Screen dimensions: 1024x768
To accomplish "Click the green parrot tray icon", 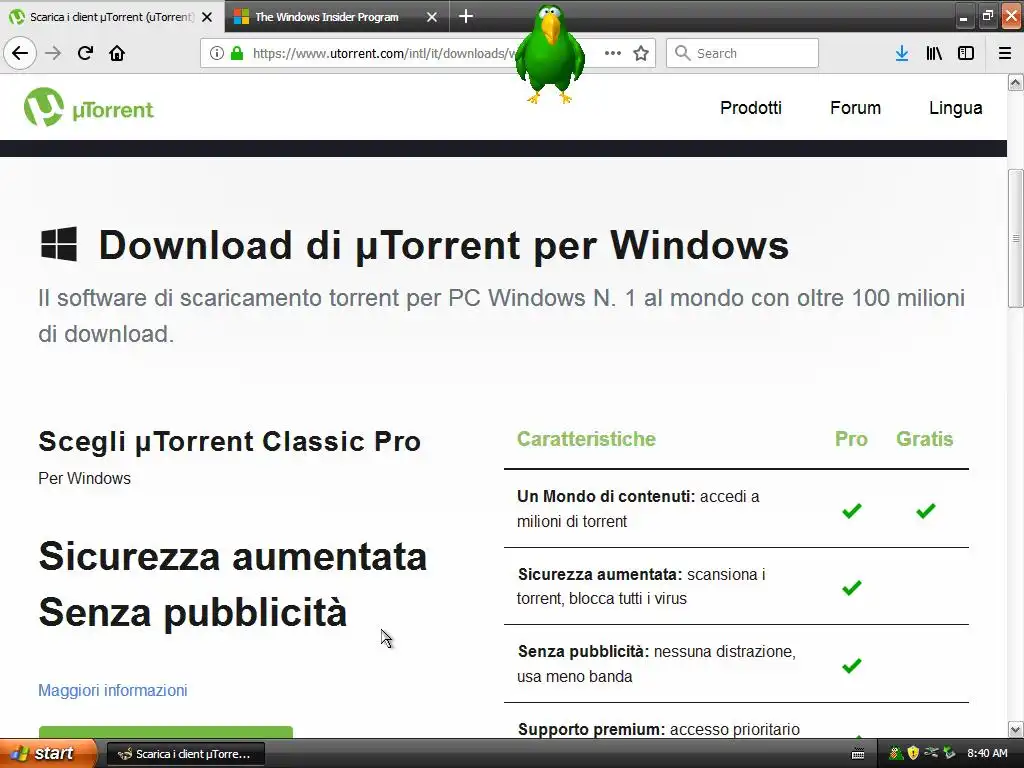I will (896, 754).
